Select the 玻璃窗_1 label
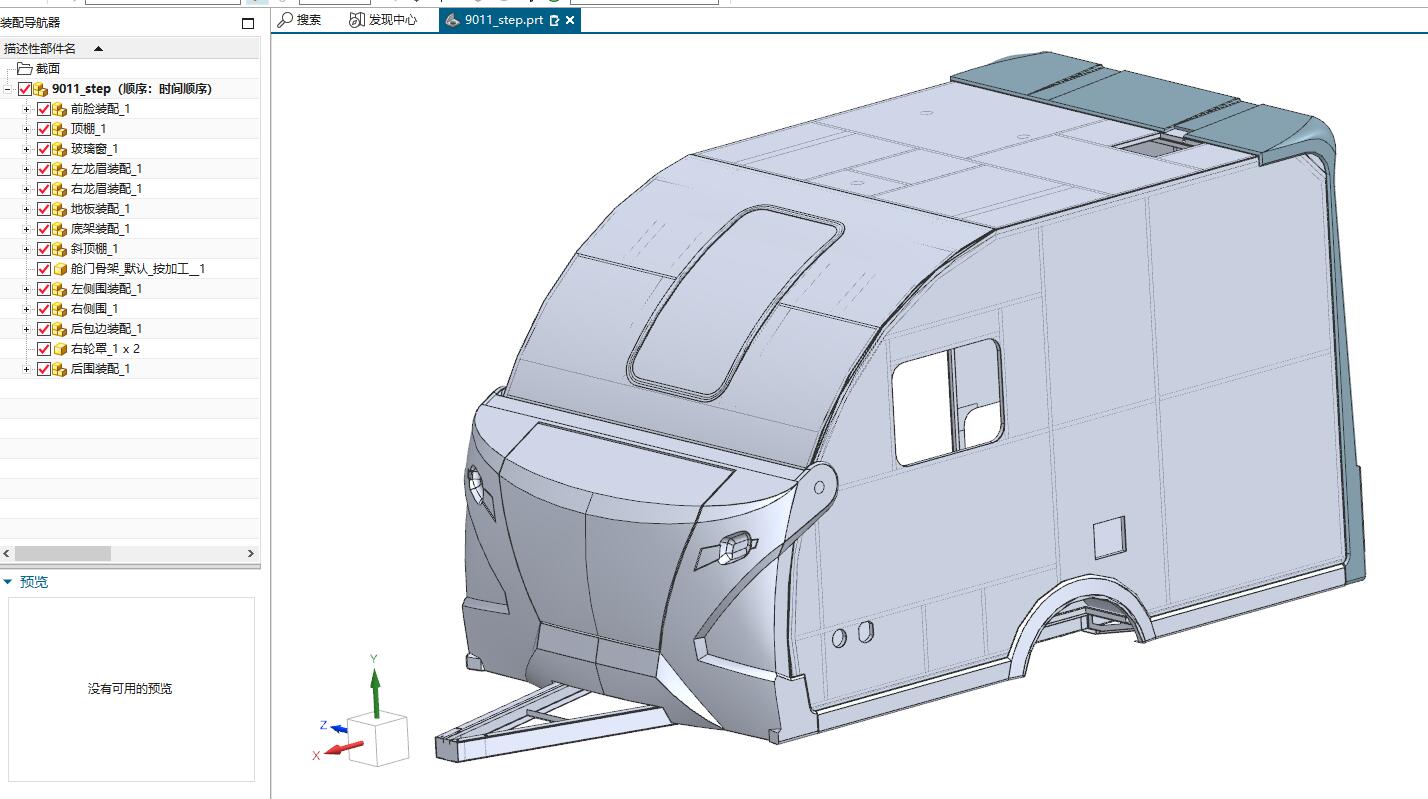Viewport: 1428px width, 799px height. click(x=94, y=149)
